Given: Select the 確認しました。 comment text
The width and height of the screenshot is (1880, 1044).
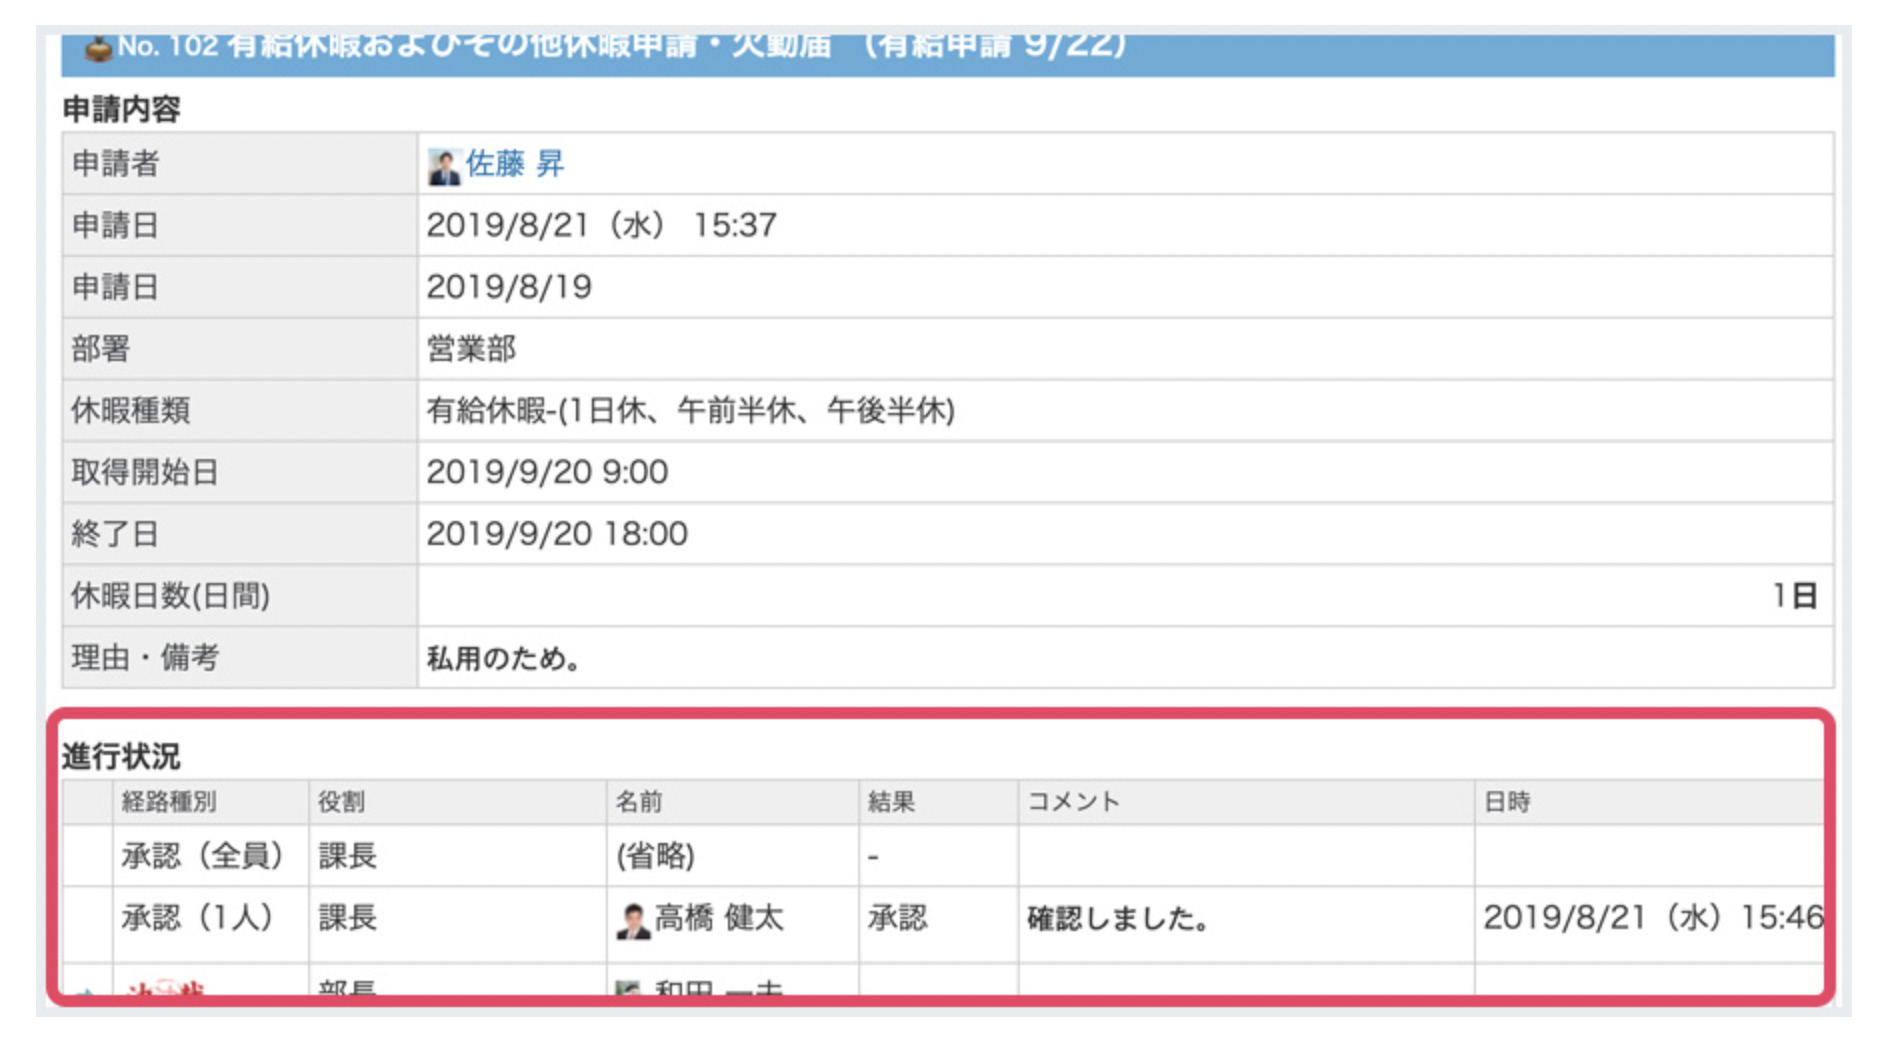Looking at the screenshot, I should (x=1118, y=919).
